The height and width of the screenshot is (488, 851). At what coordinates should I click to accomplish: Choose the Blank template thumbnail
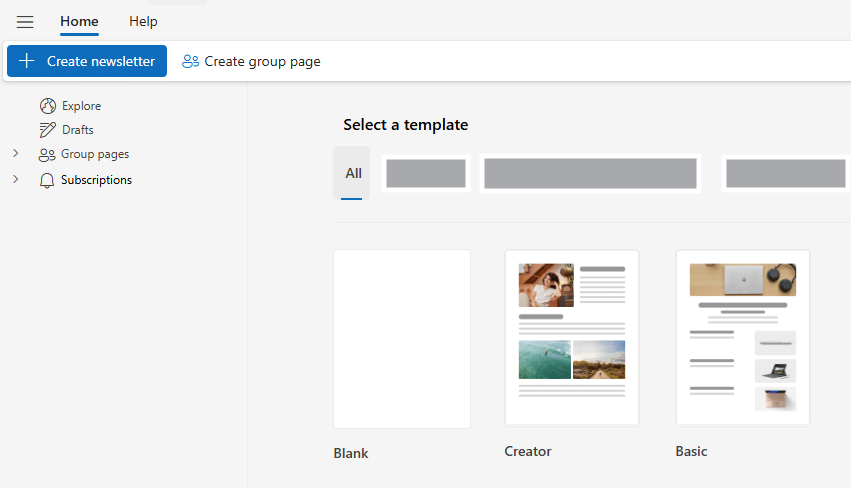[402, 339]
